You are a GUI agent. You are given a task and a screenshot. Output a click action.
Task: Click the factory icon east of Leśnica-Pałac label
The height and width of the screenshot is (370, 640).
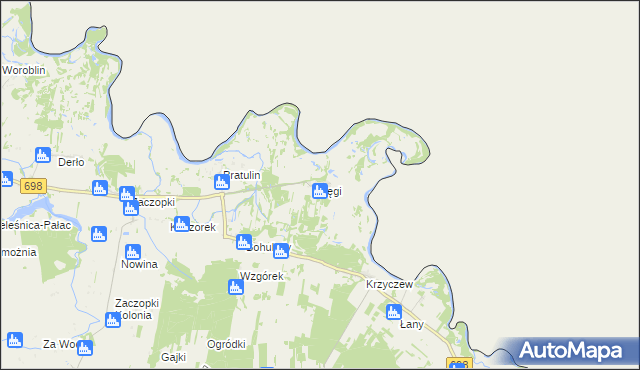99,234
